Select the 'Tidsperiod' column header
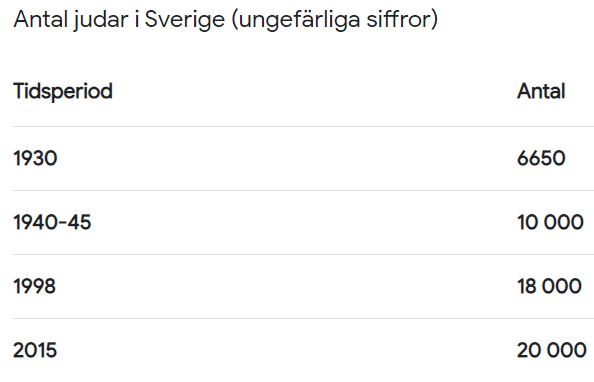 [63, 91]
